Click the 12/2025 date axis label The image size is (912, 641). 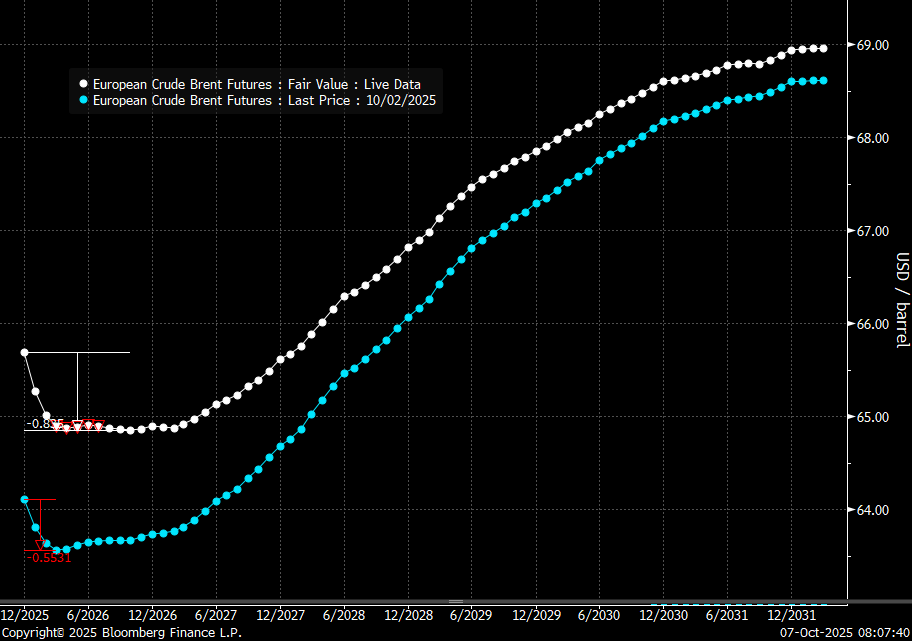coord(24,615)
